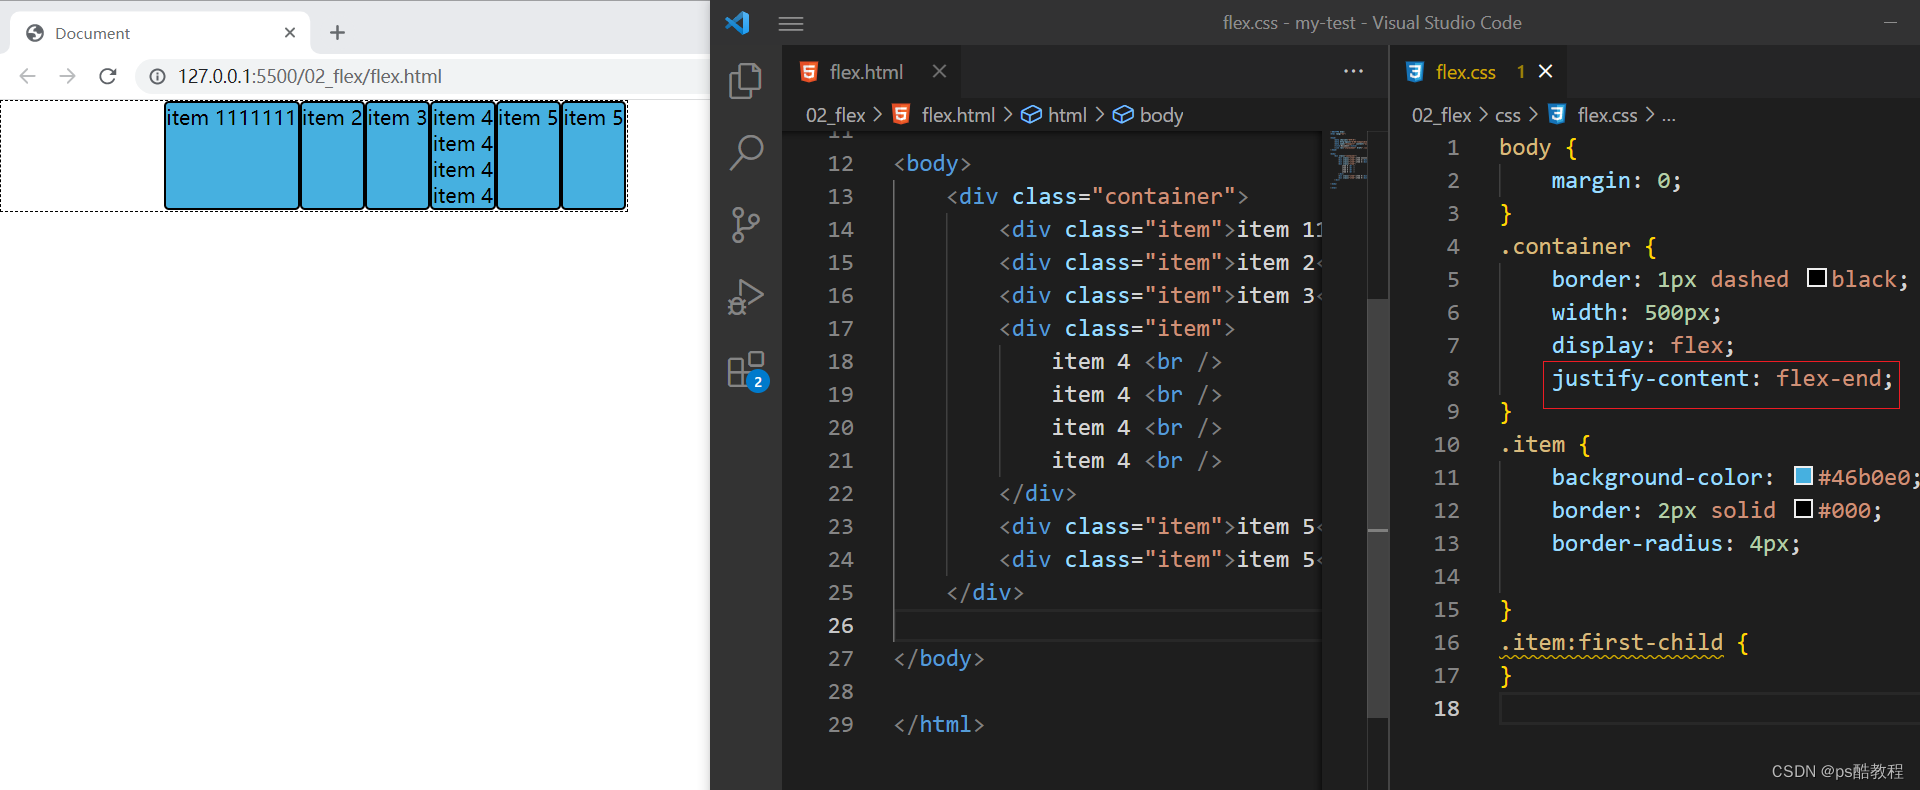Screen dimensions: 1920x790
Task: Open the VS Code hamburger menu
Action: (x=791, y=23)
